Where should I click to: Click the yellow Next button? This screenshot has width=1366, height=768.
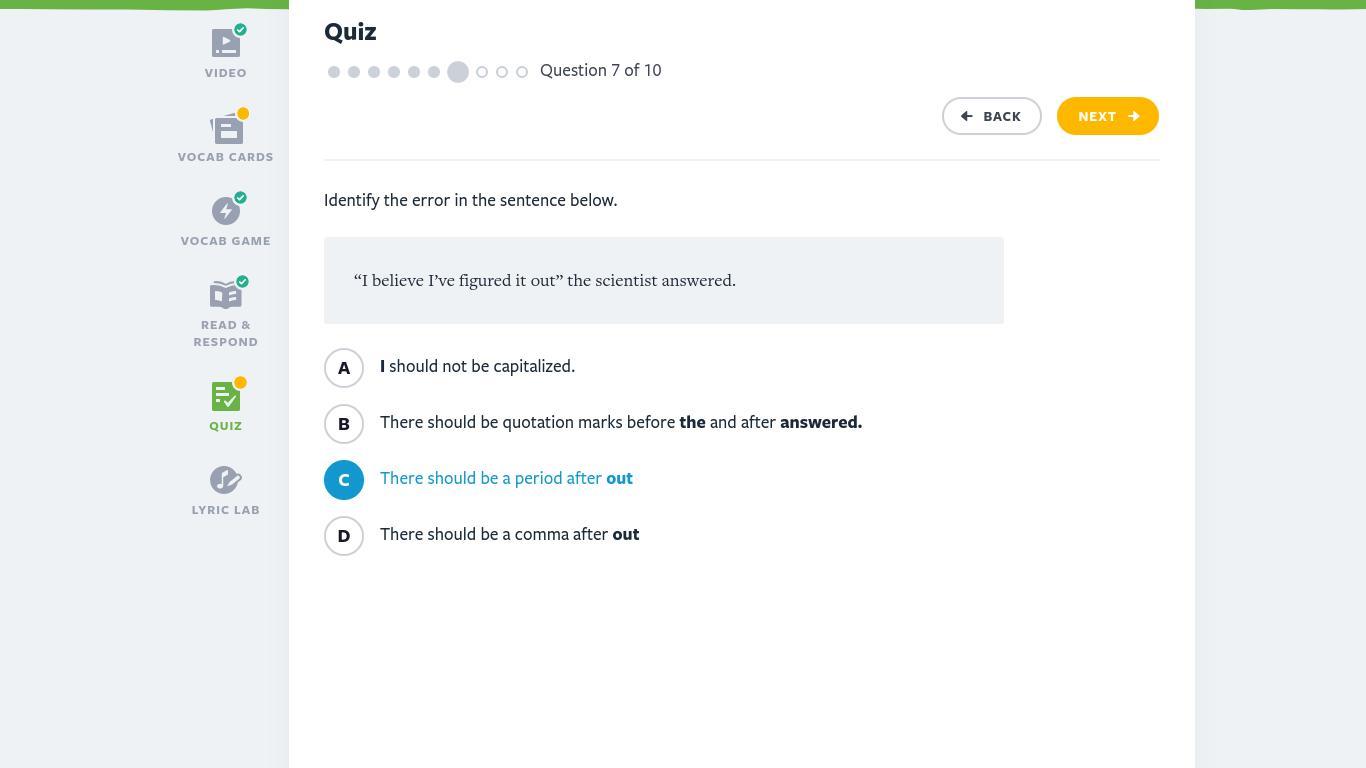click(x=1107, y=116)
